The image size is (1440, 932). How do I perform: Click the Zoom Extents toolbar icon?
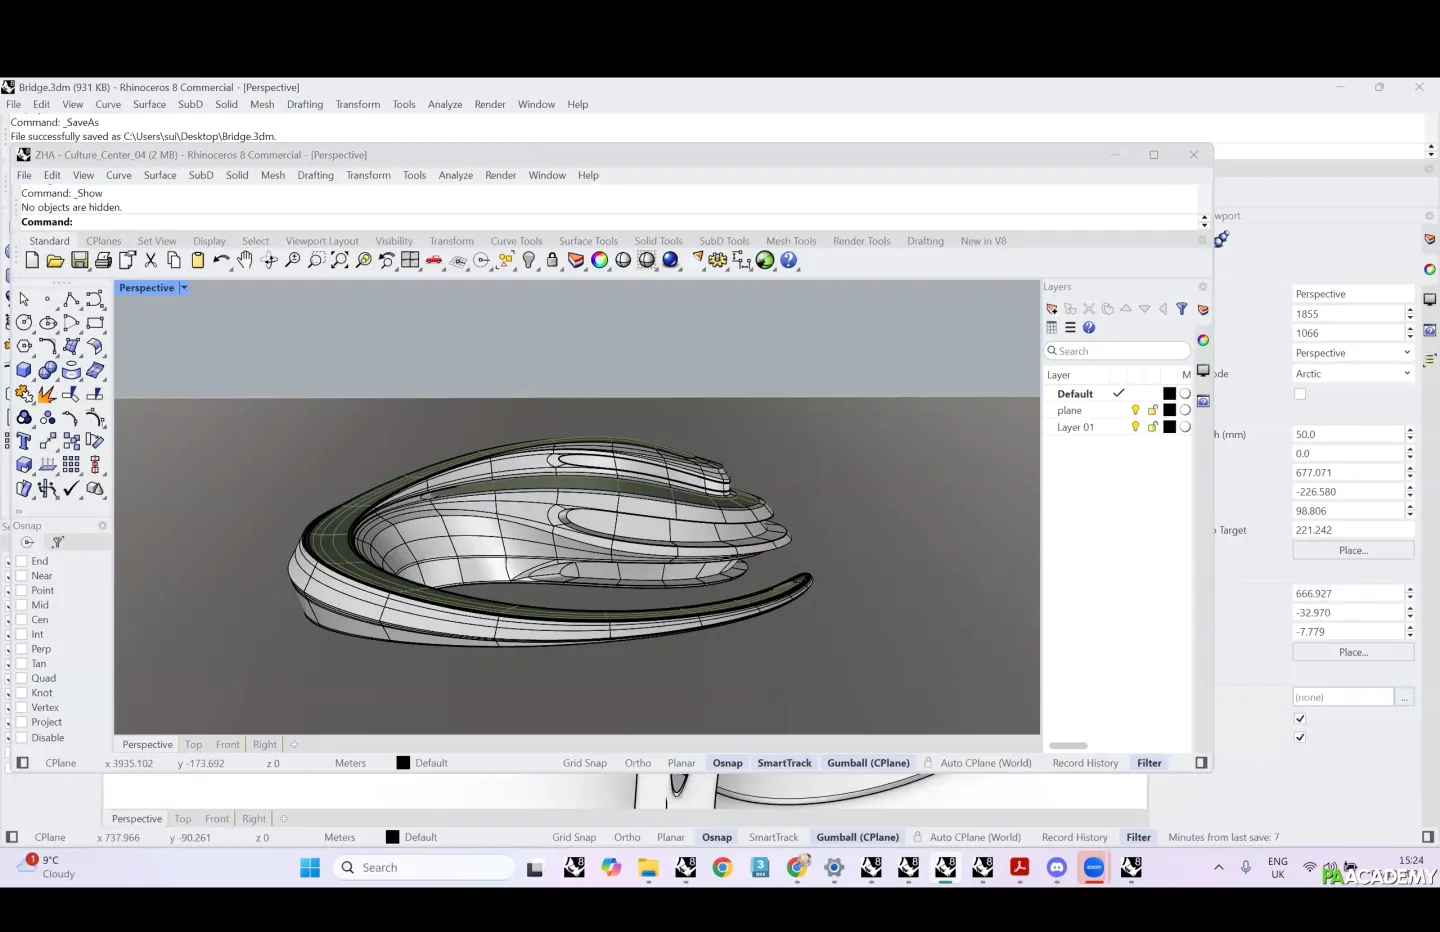click(x=339, y=261)
